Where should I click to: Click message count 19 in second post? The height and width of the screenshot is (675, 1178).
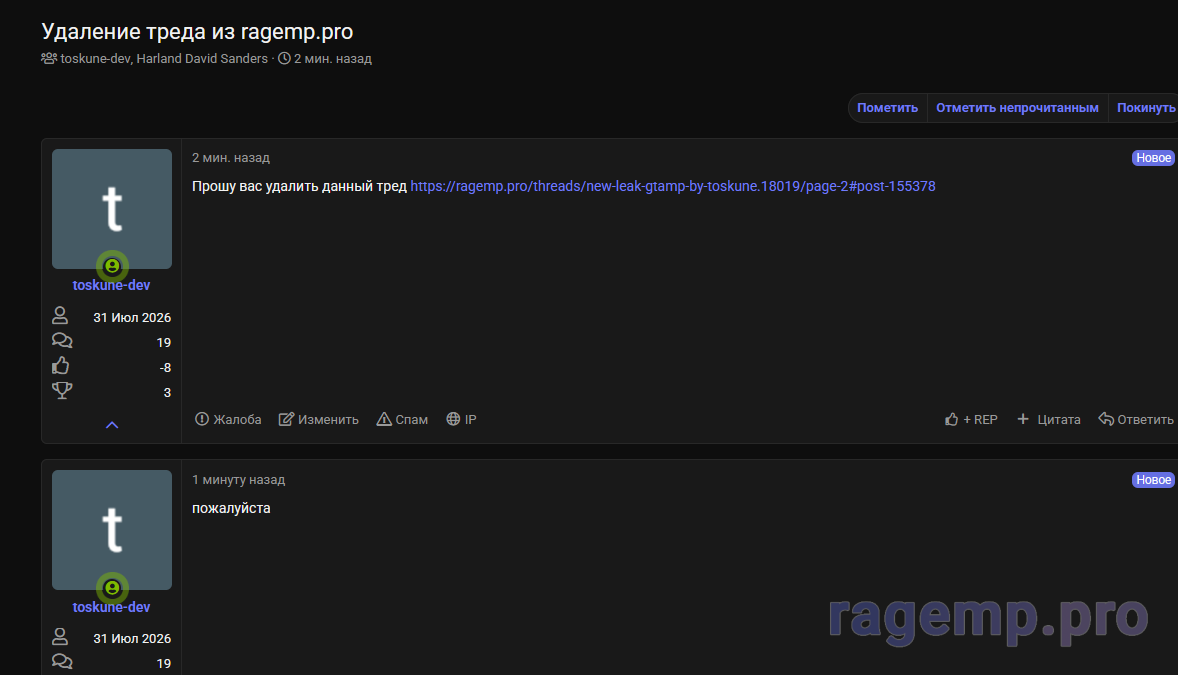pyautogui.click(x=164, y=664)
